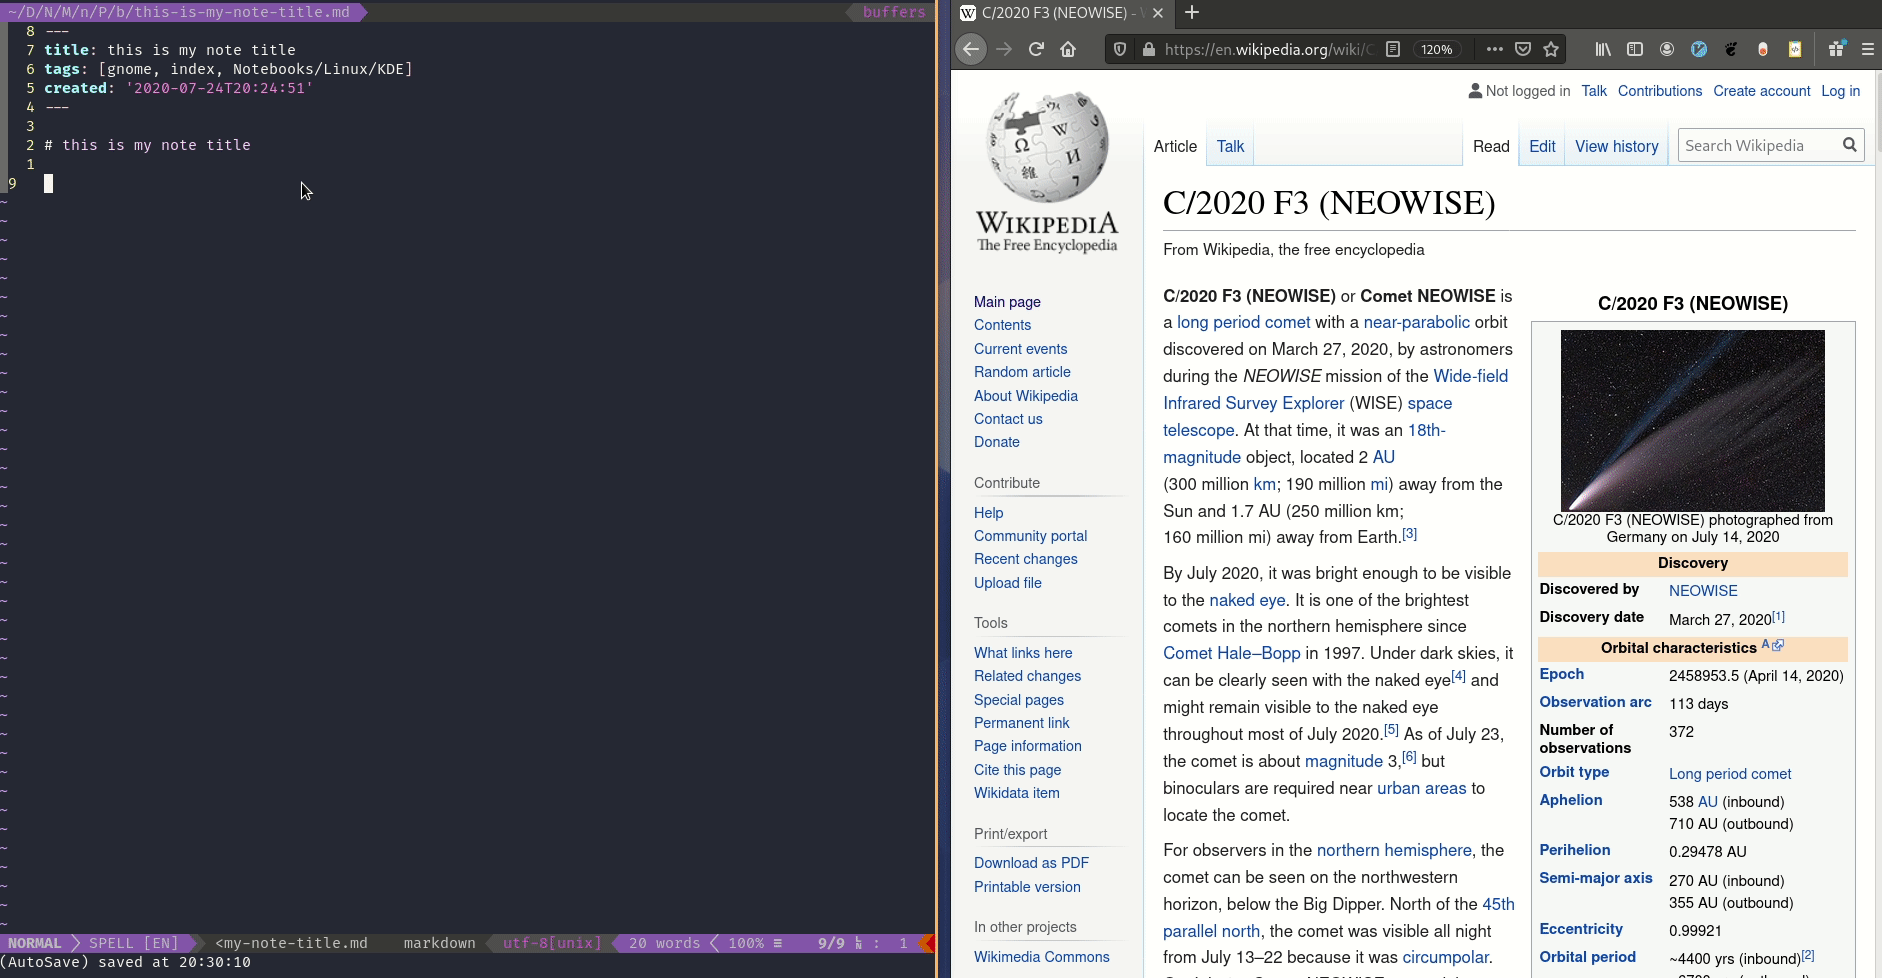Open What links here tool
The width and height of the screenshot is (1882, 978).
pos(1023,653)
